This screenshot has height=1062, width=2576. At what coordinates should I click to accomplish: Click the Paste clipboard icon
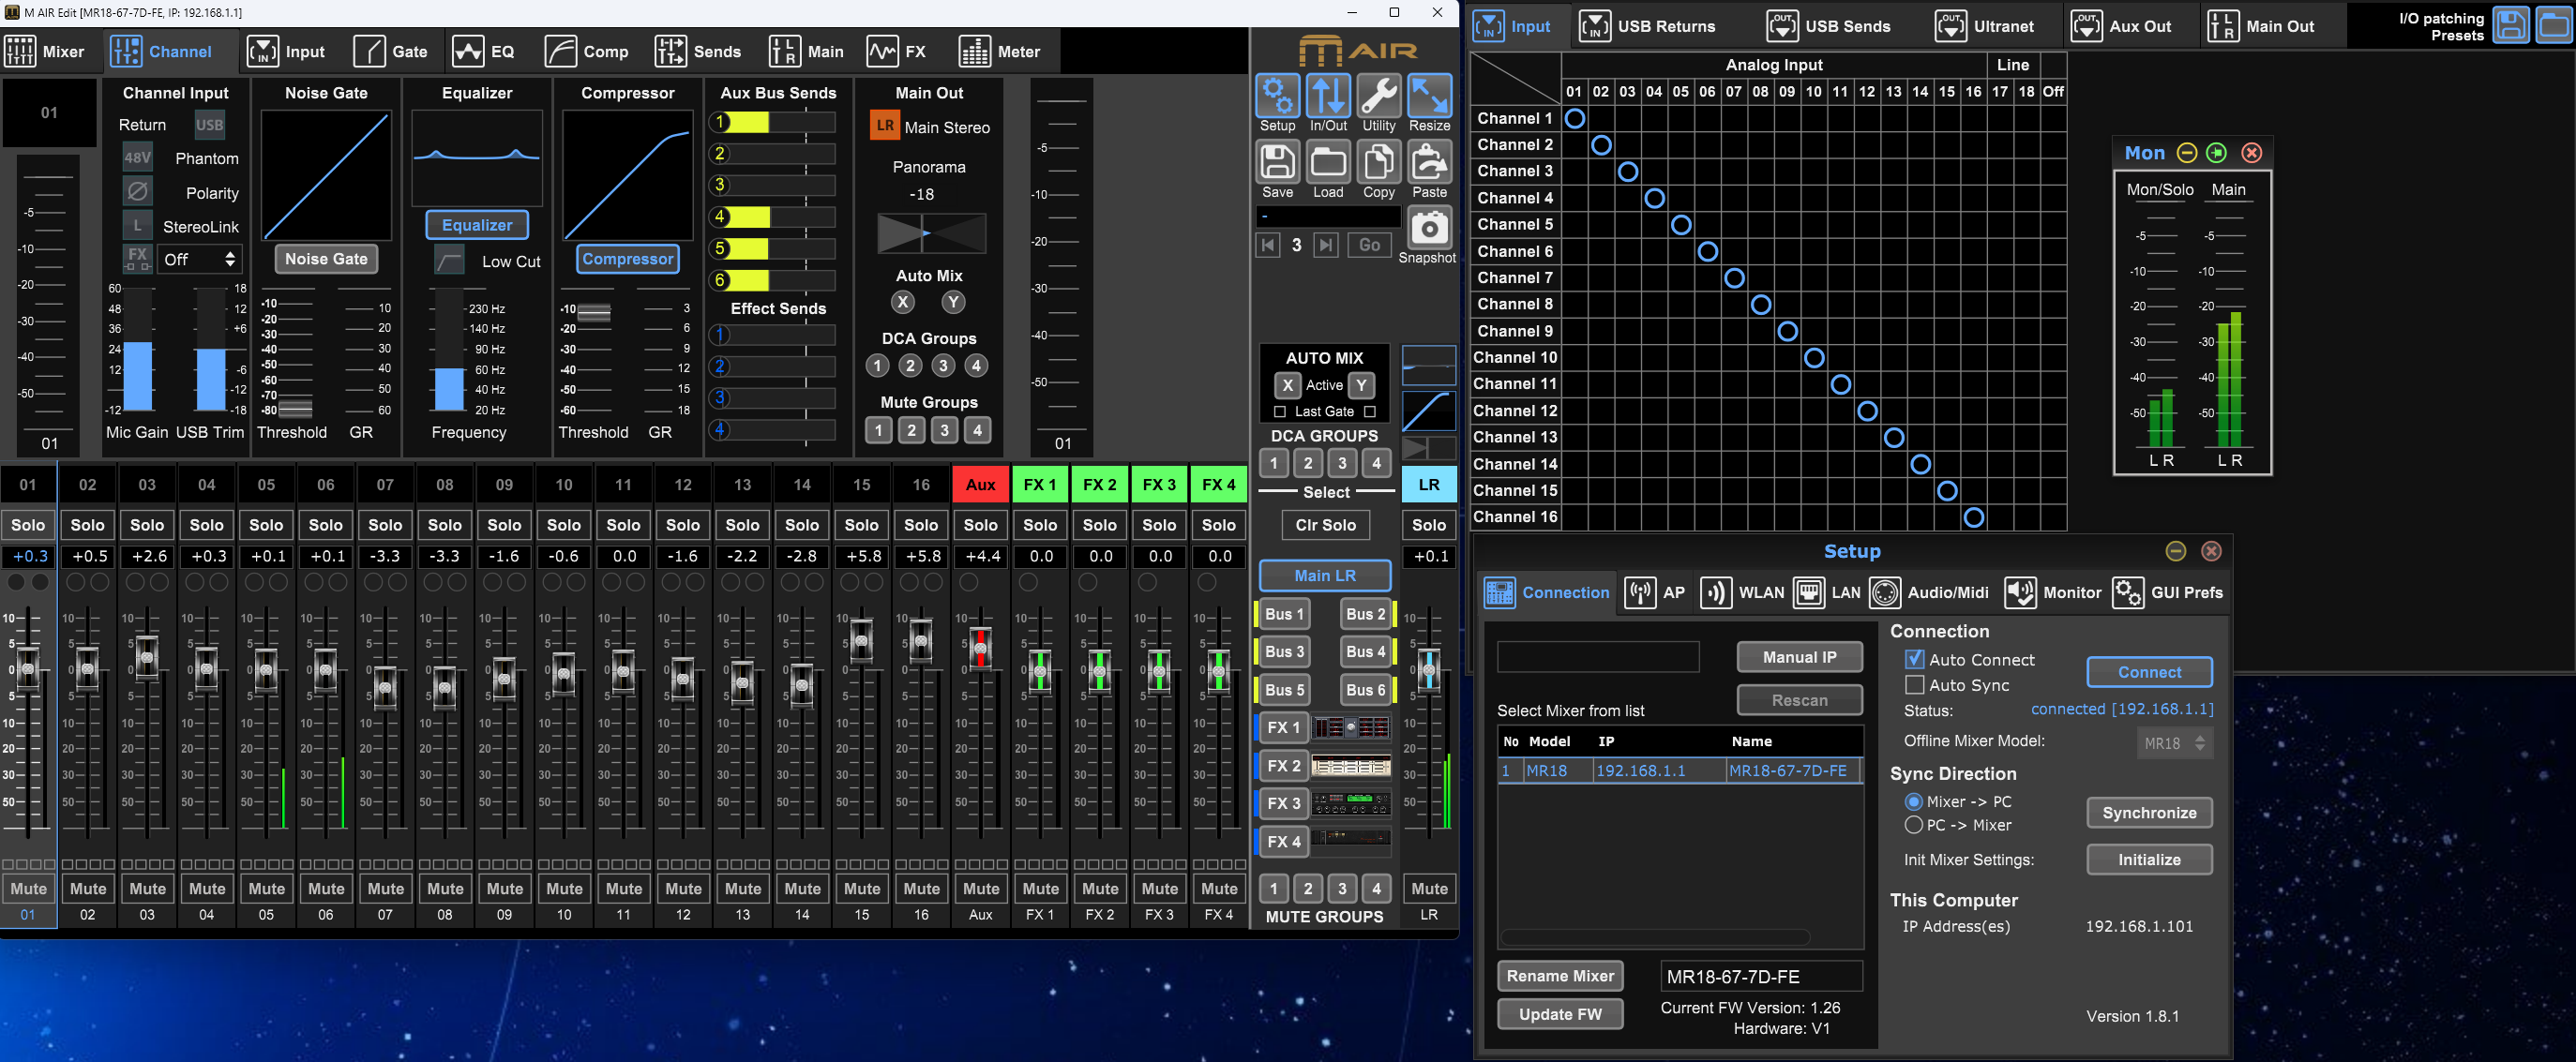pyautogui.click(x=1430, y=162)
